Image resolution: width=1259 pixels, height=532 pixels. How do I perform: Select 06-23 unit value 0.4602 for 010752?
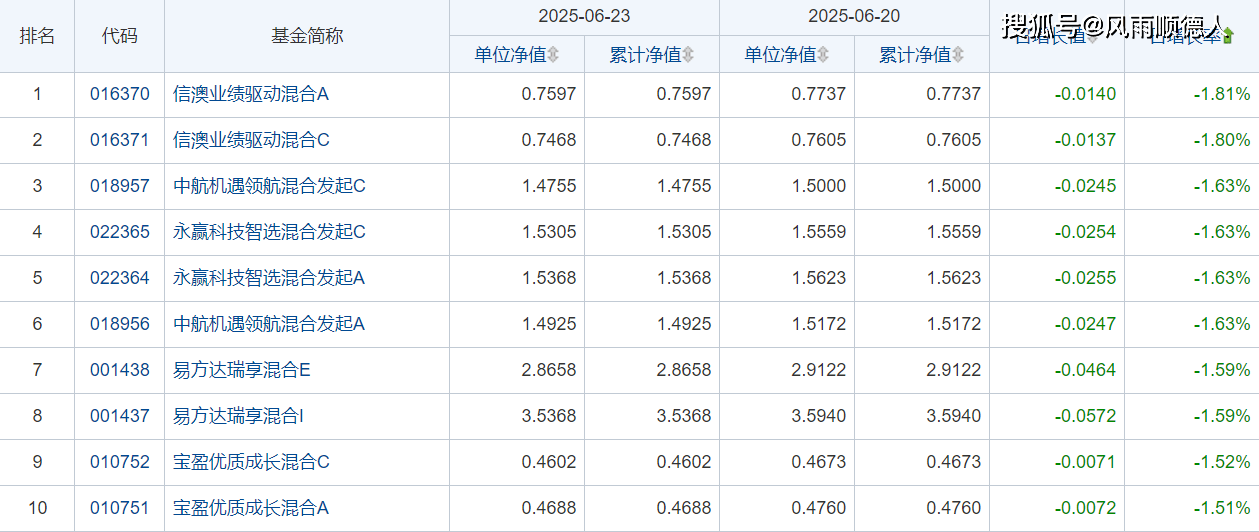pos(549,462)
